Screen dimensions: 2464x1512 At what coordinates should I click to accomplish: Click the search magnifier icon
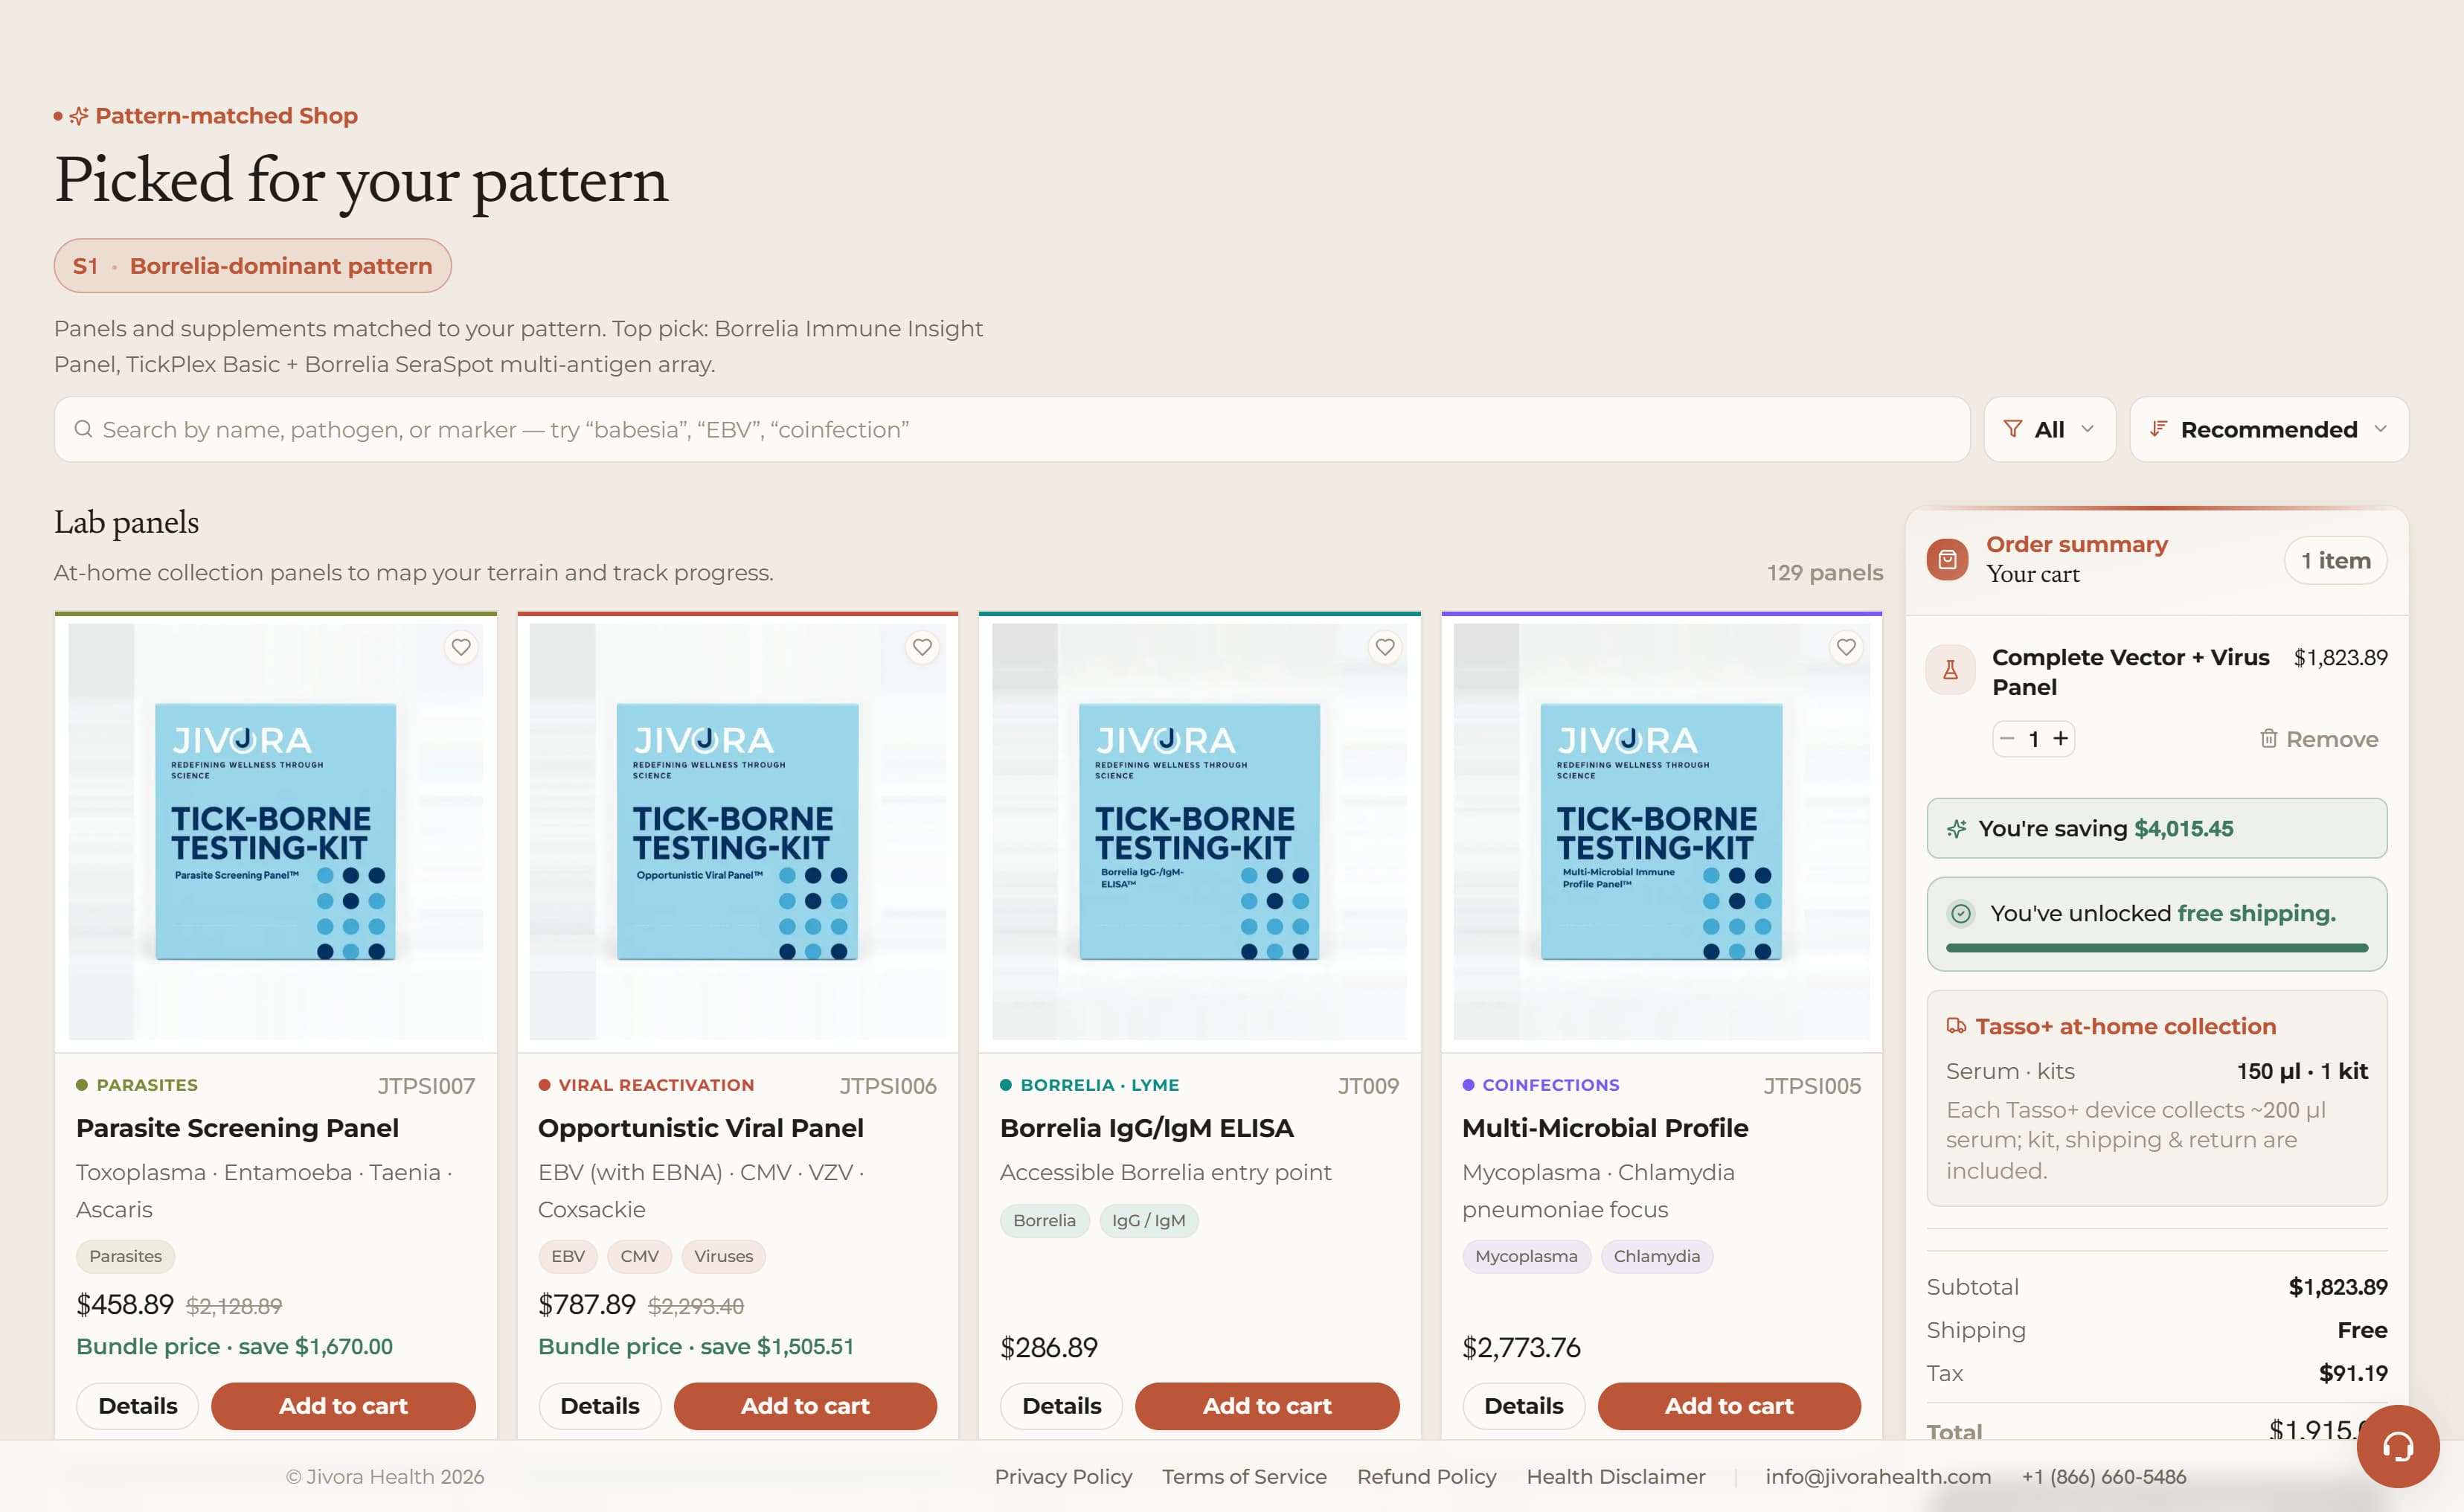[83, 429]
